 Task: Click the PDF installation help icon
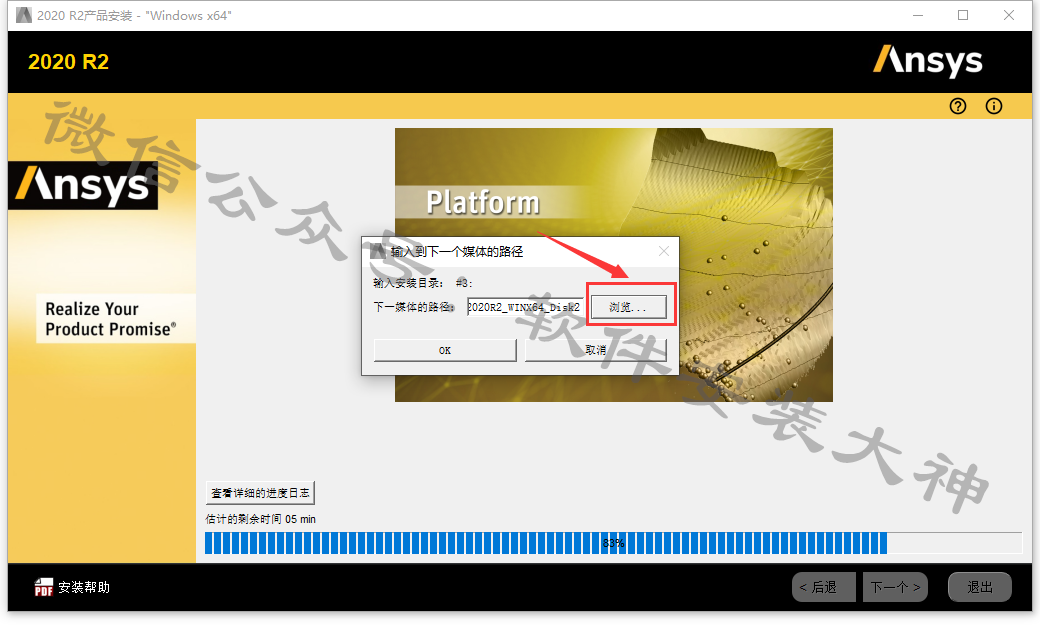click(x=44, y=587)
